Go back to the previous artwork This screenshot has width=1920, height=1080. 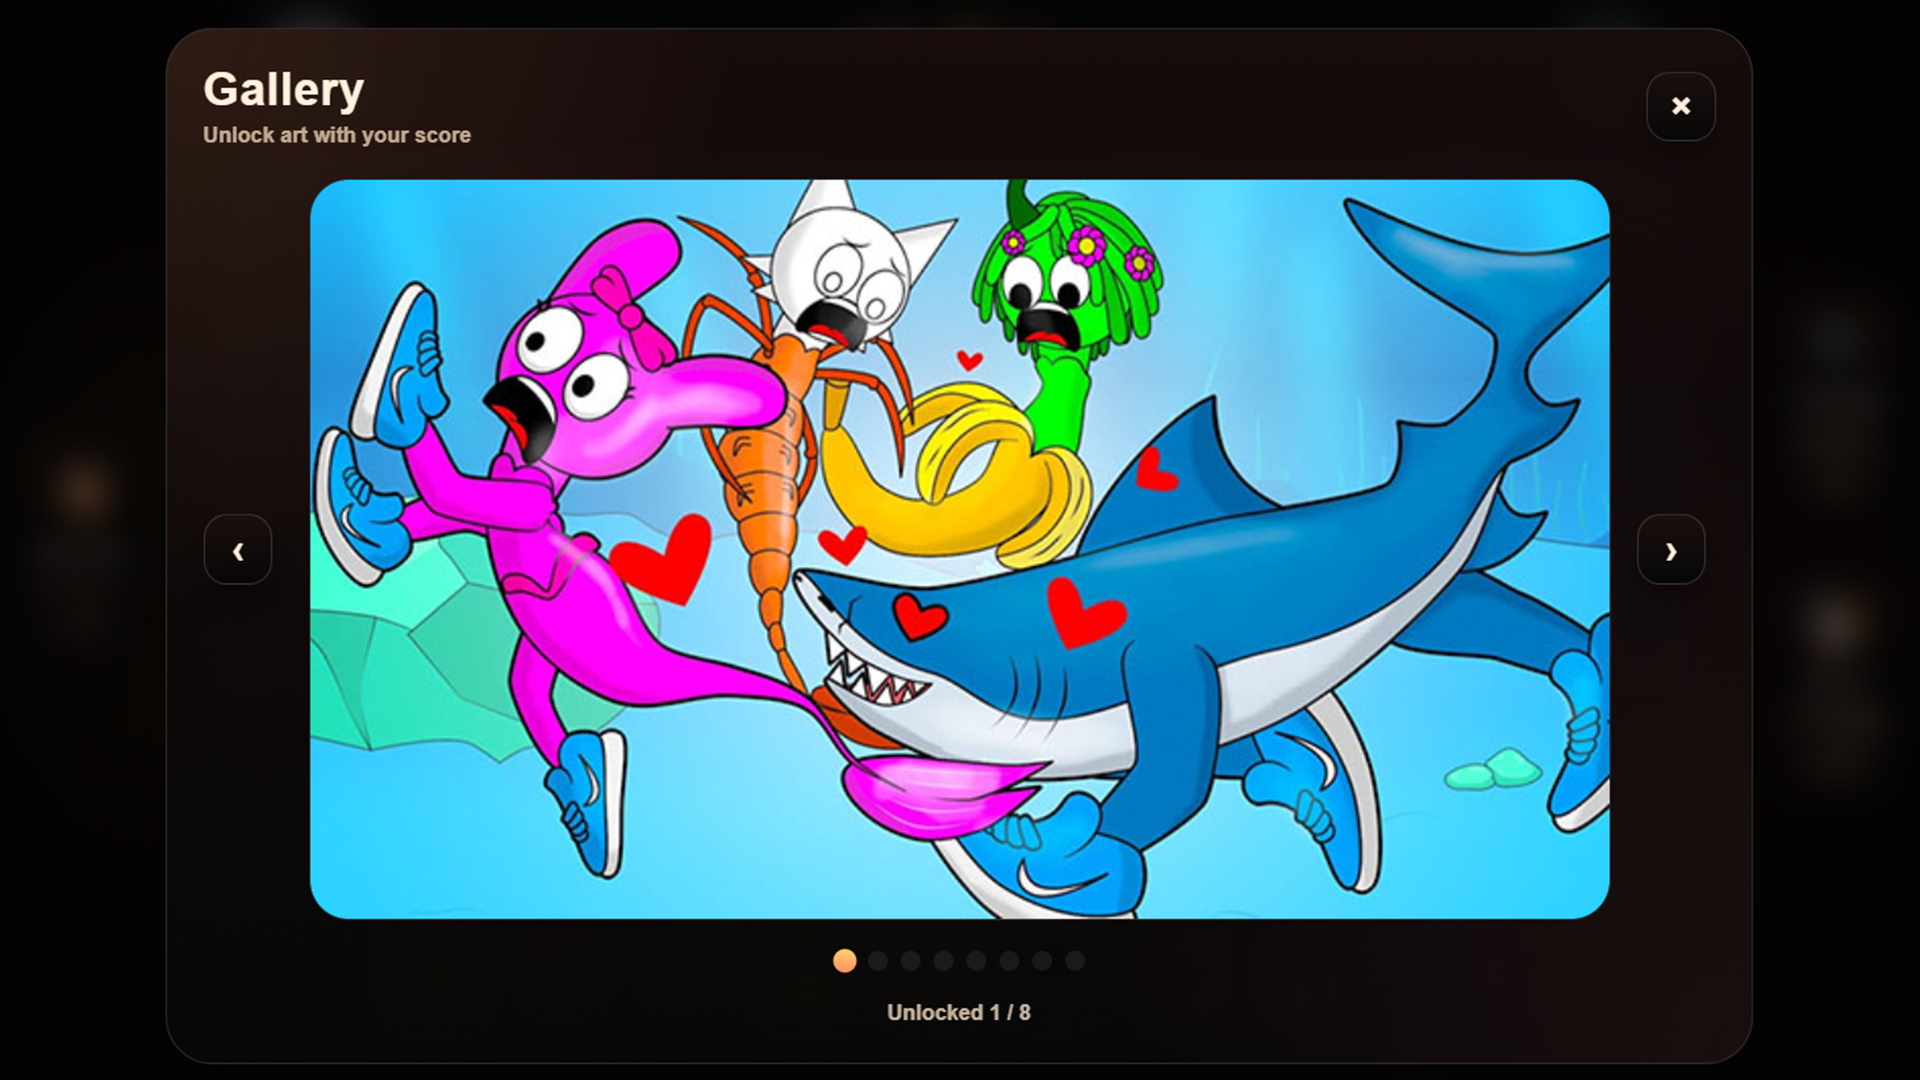(238, 550)
